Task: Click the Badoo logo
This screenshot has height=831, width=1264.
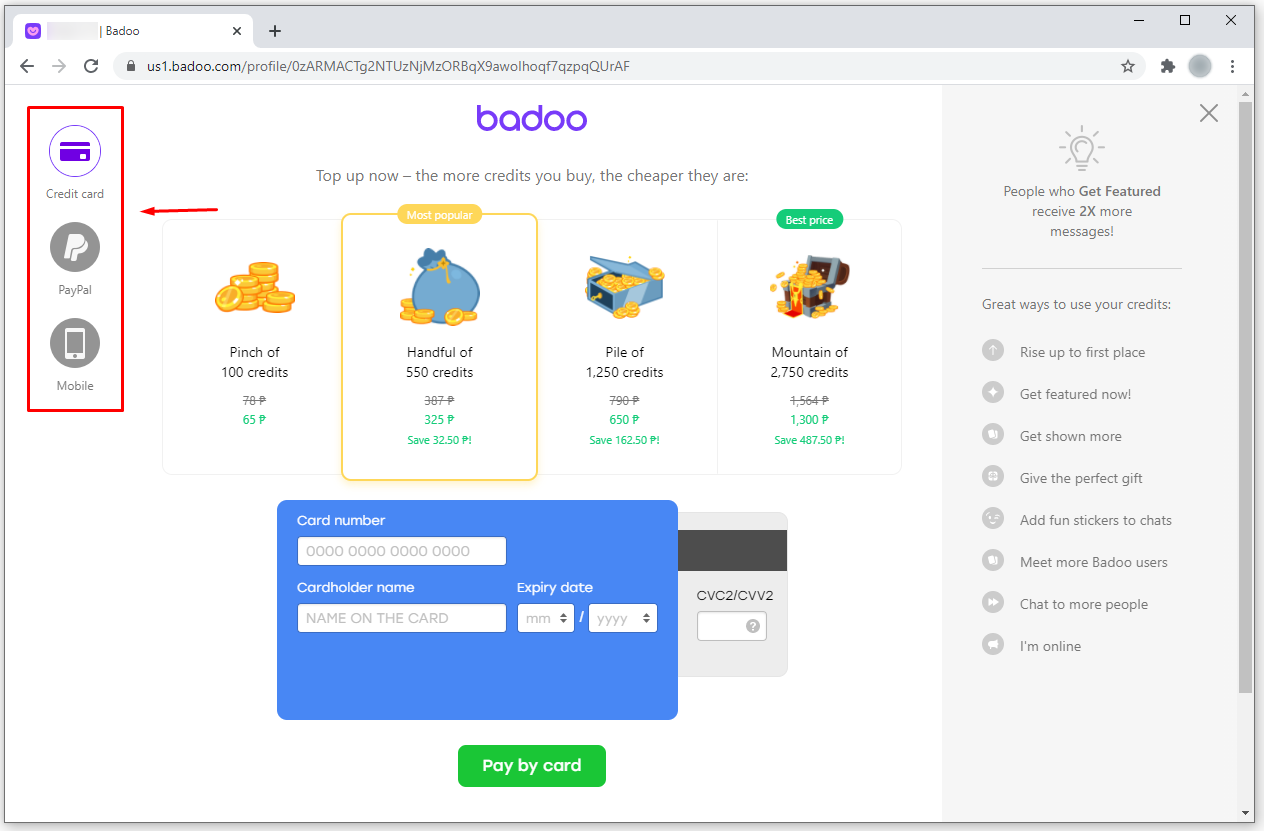Action: point(532,118)
